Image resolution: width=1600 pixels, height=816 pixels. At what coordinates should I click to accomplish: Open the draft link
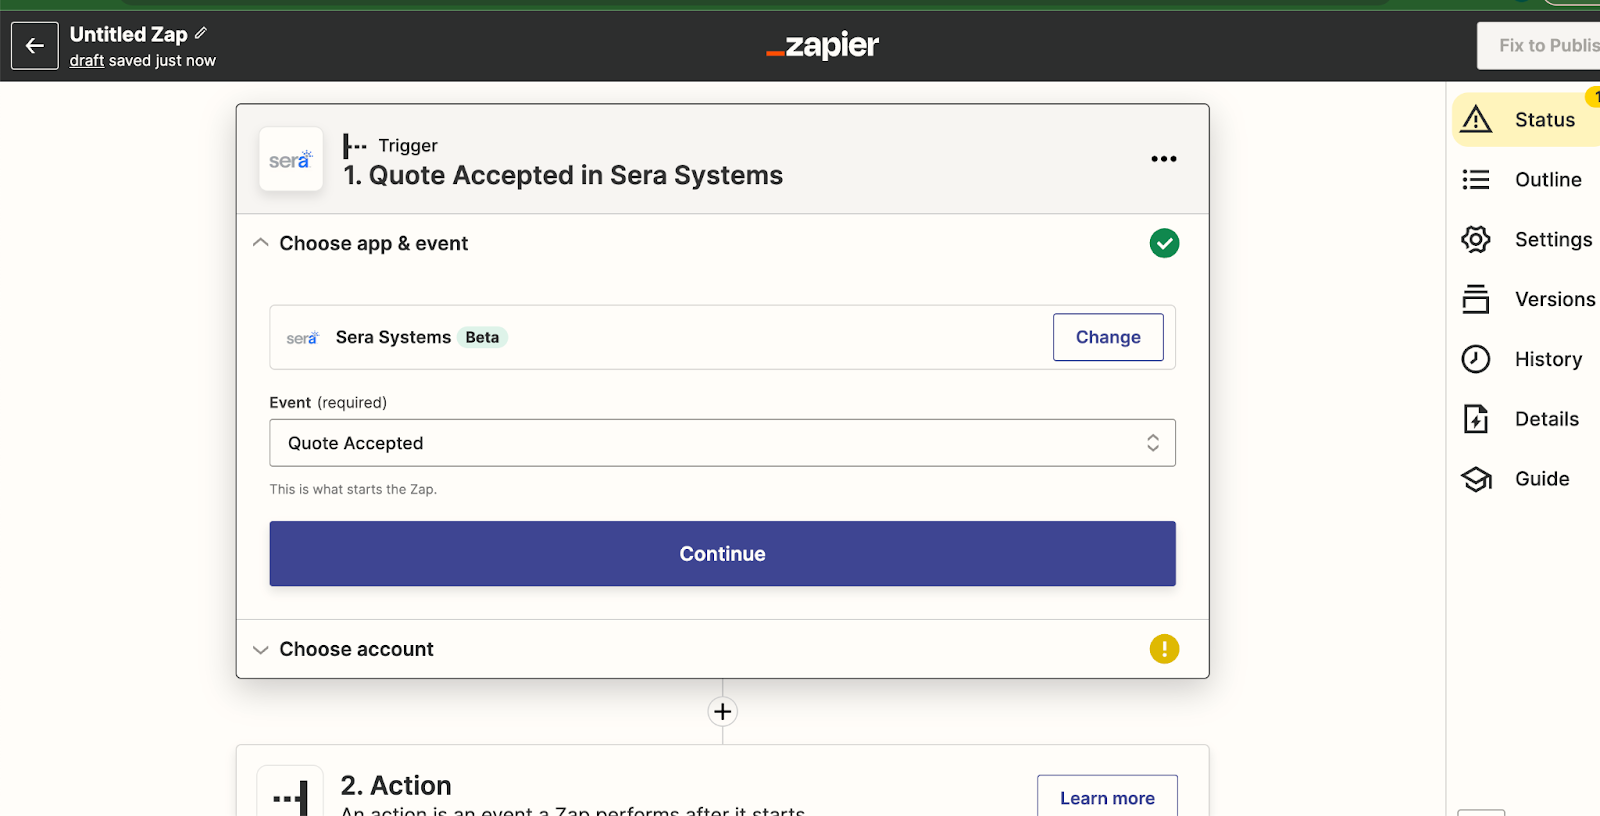coord(87,60)
